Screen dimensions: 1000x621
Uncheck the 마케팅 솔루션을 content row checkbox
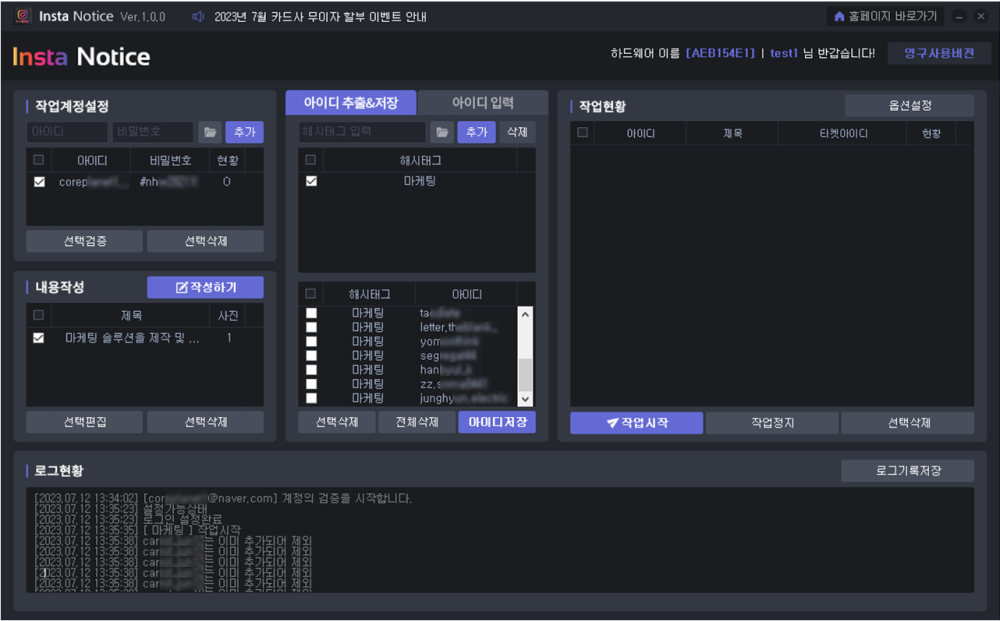tap(39, 337)
